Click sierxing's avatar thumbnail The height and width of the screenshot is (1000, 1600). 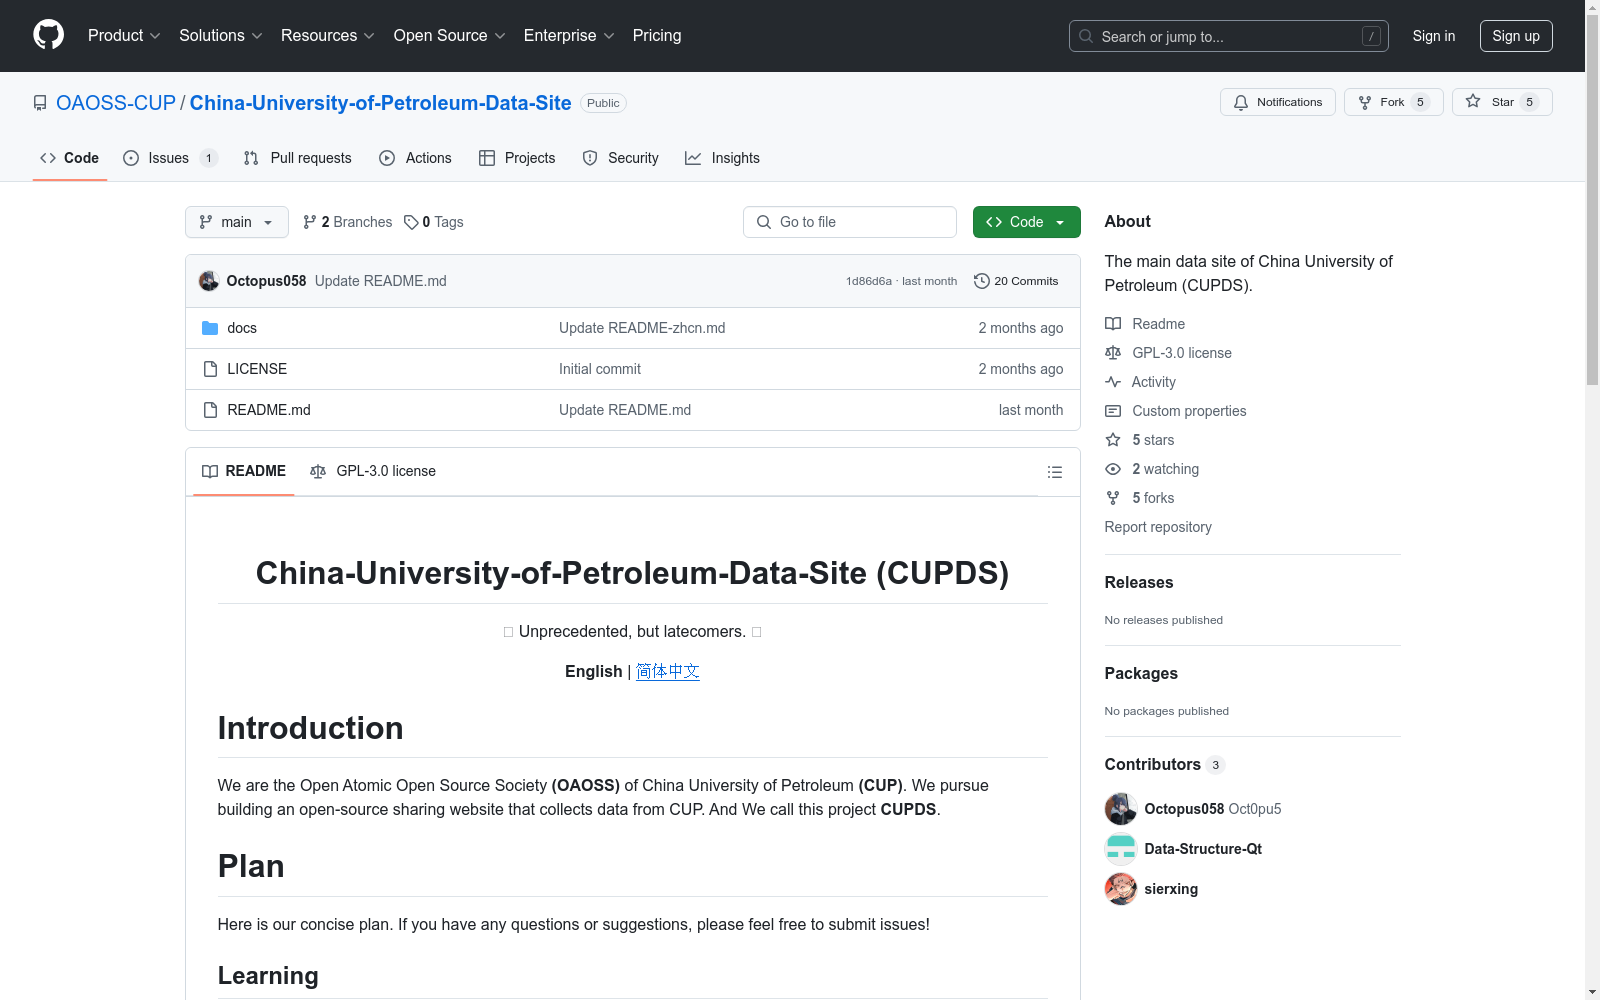[x=1121, y=889]
